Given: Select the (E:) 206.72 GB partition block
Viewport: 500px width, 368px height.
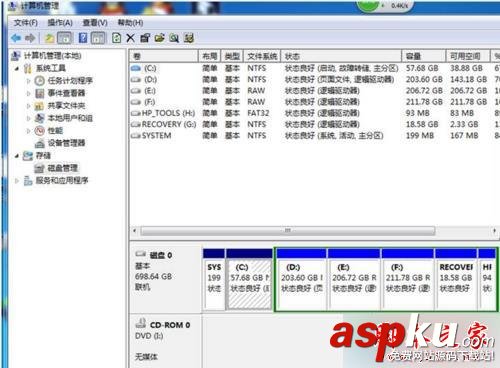Looking at the screenshot, I should pos(354,279).
